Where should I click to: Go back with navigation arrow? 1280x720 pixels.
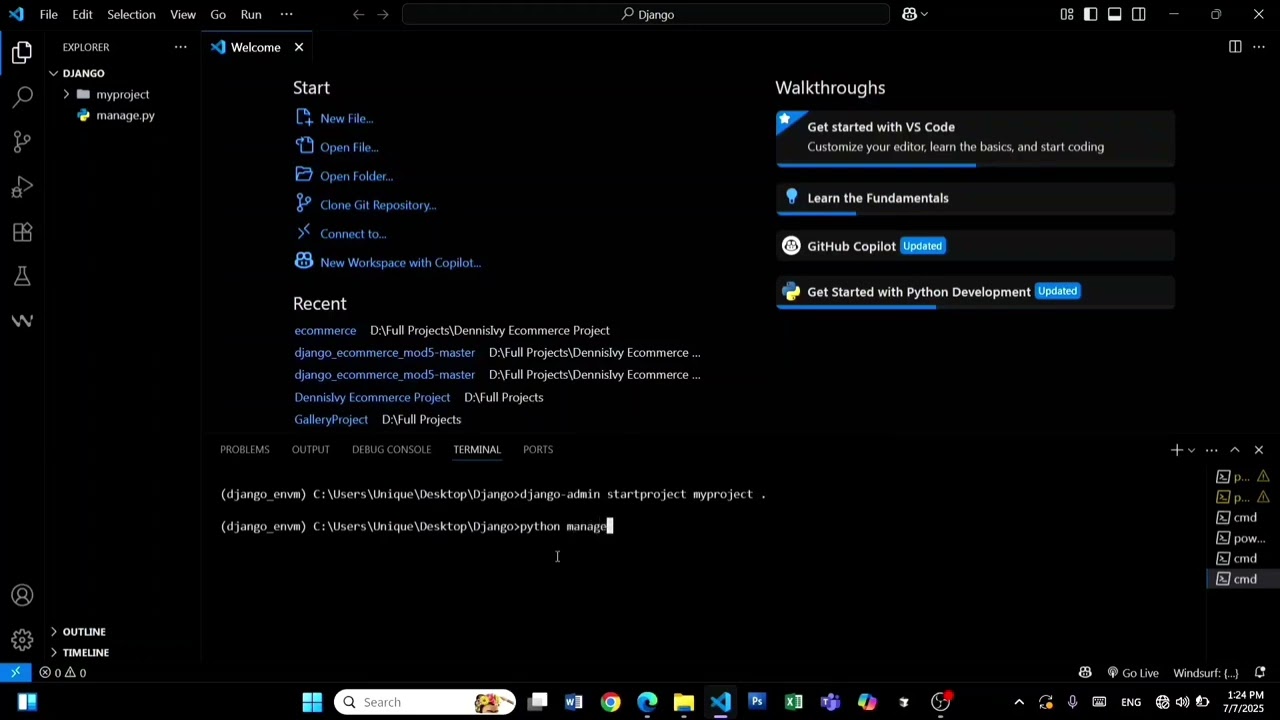tap(359, 14)
